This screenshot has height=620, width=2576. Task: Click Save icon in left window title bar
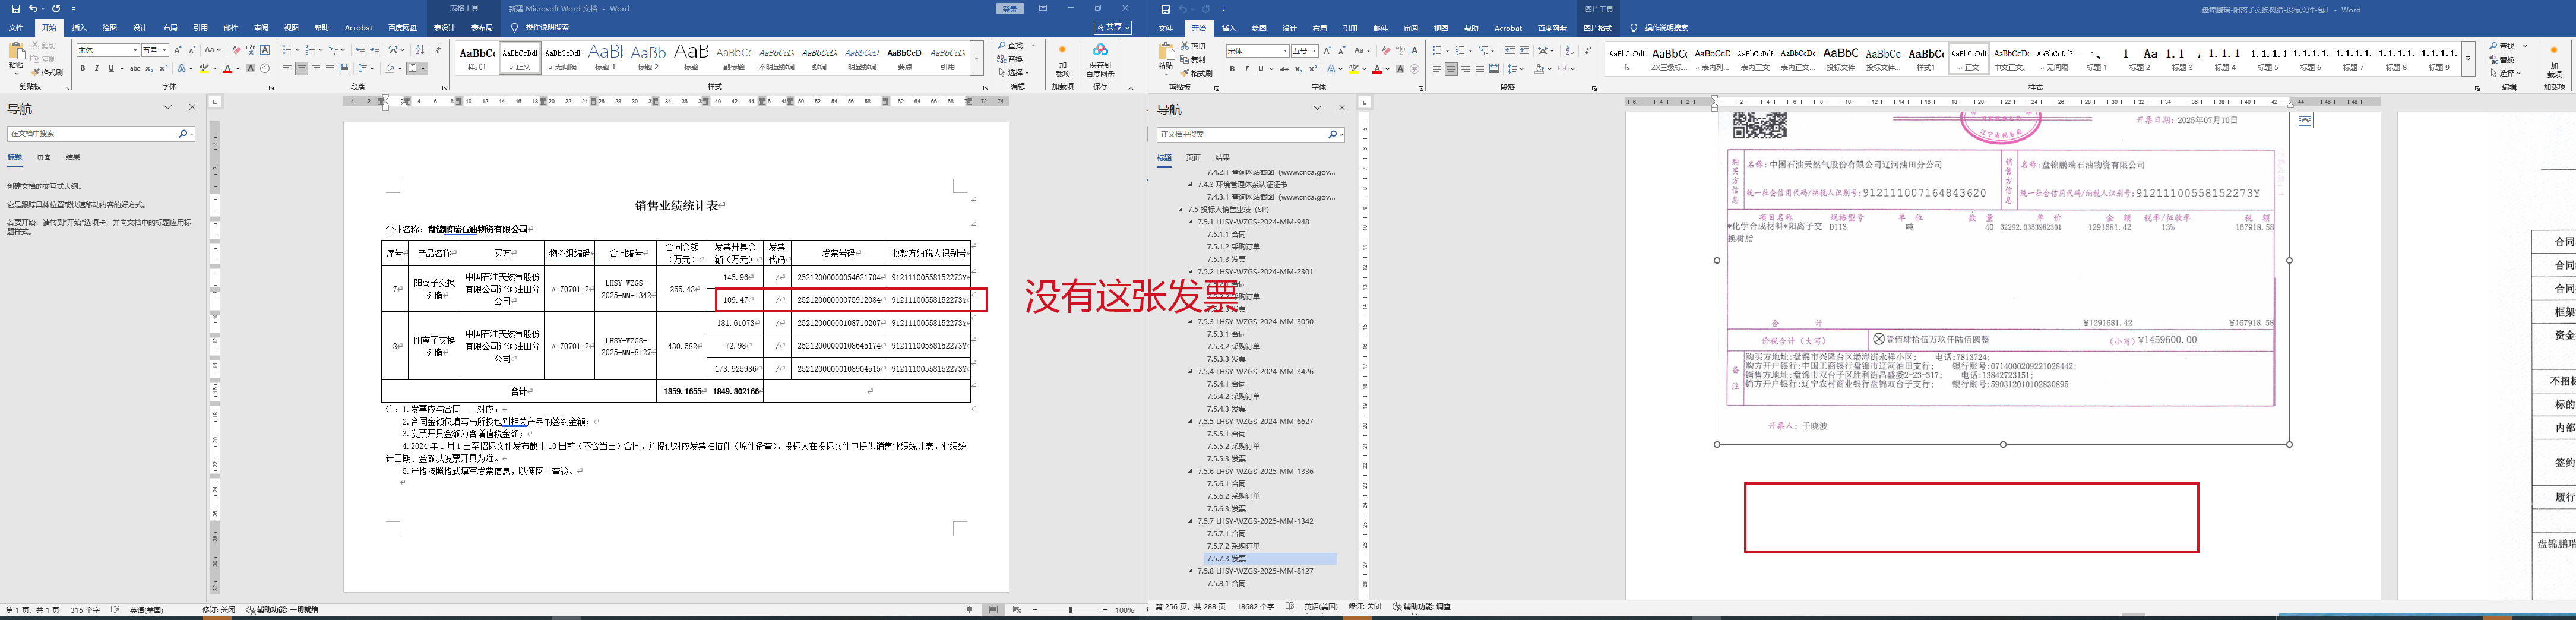[x=15, y=9]
